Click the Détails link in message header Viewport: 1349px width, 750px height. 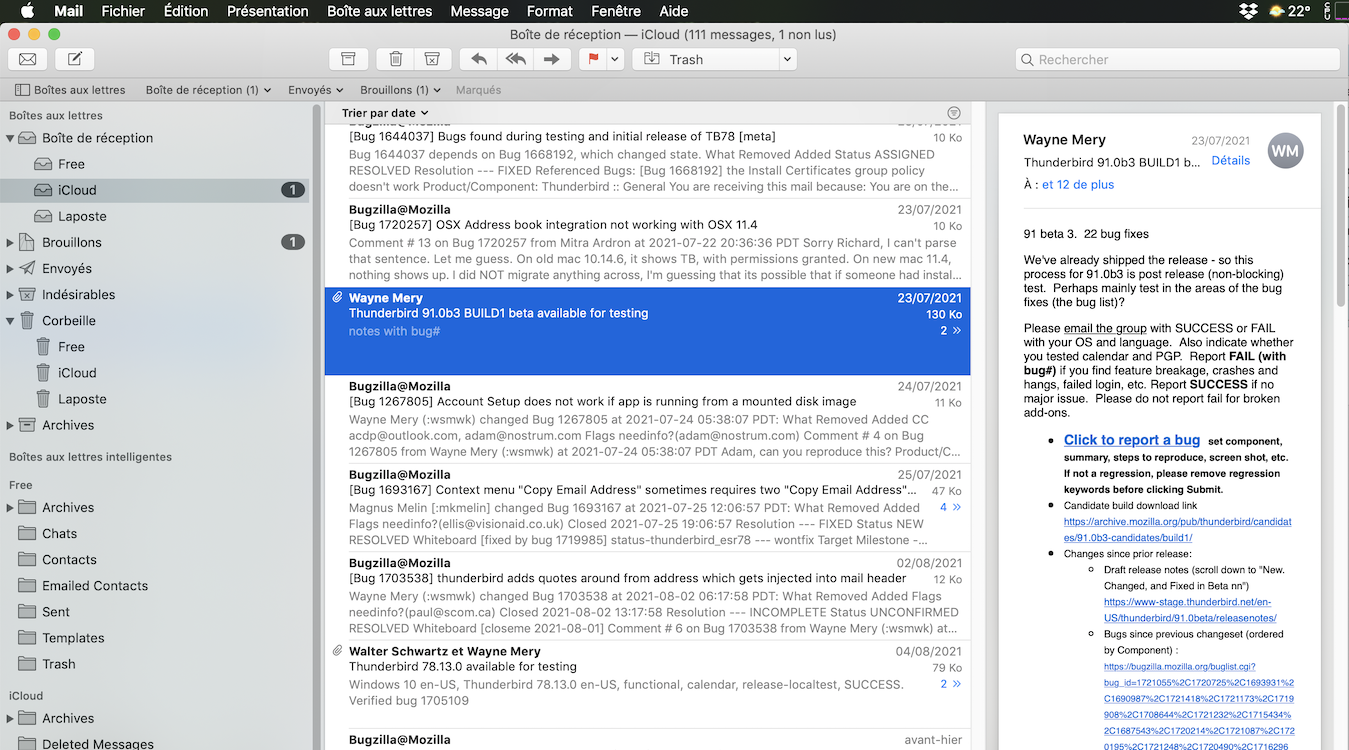click(x=1230, y=160)
